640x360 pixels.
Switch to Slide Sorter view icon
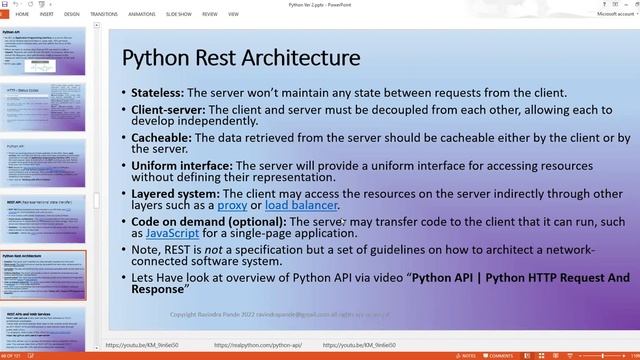click(x=541, y=356)
